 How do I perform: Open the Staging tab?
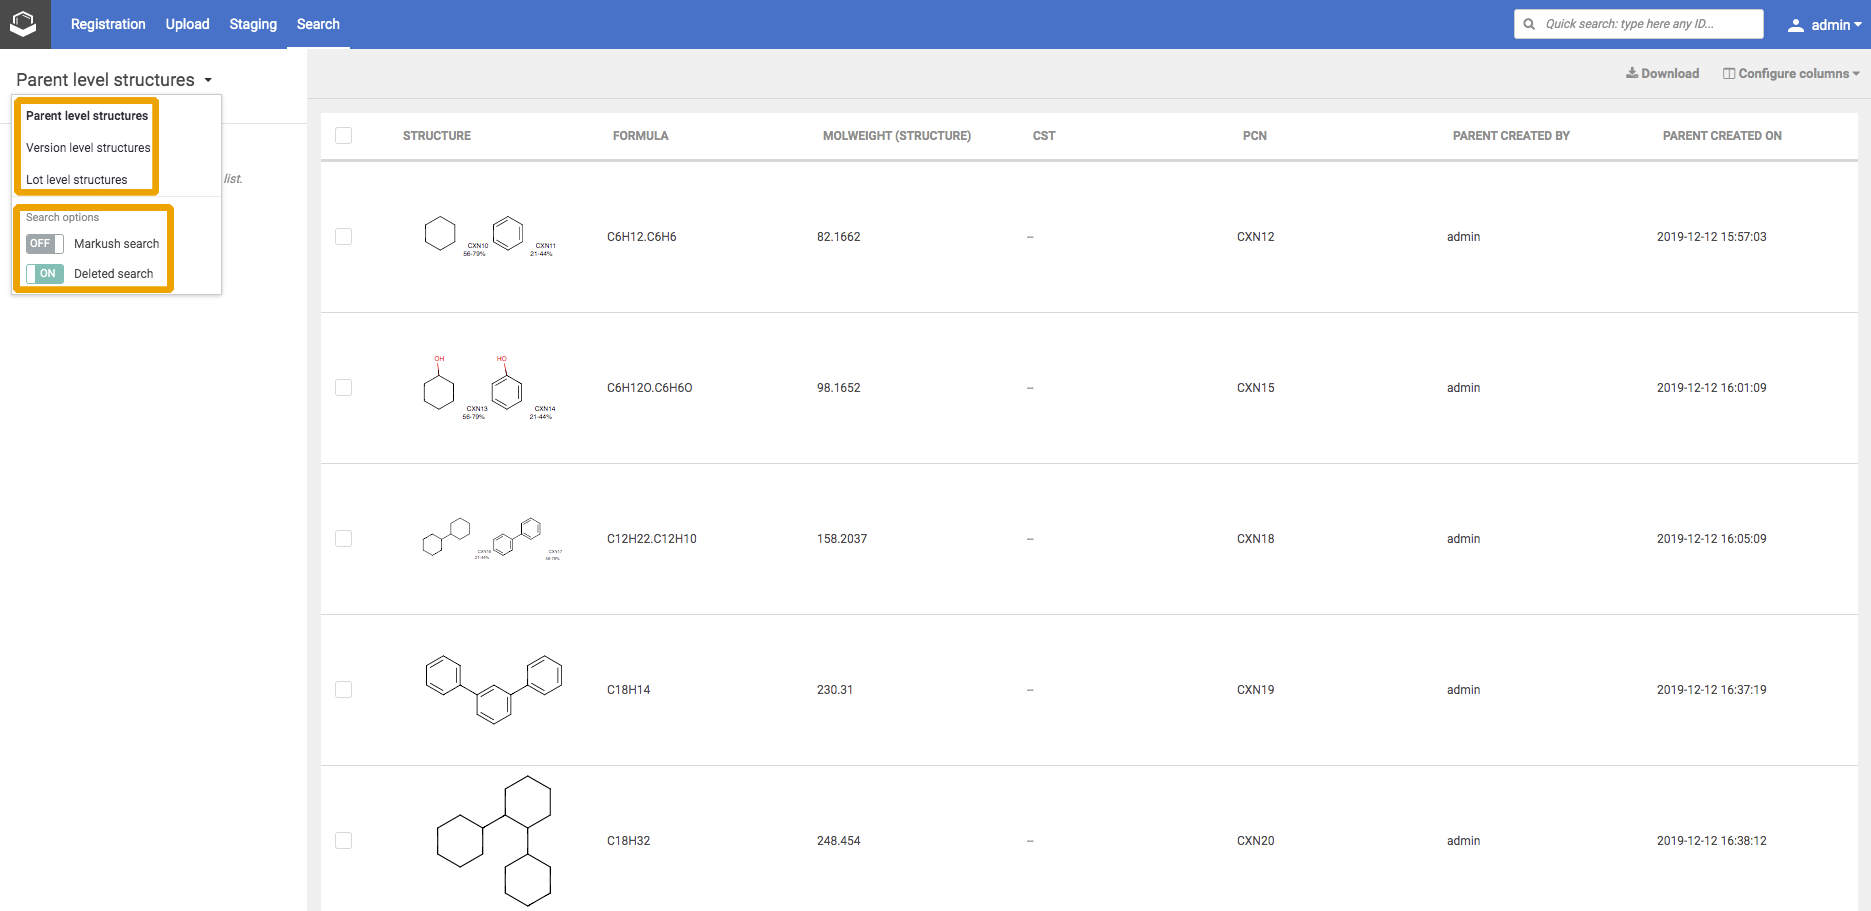point(252,24)
